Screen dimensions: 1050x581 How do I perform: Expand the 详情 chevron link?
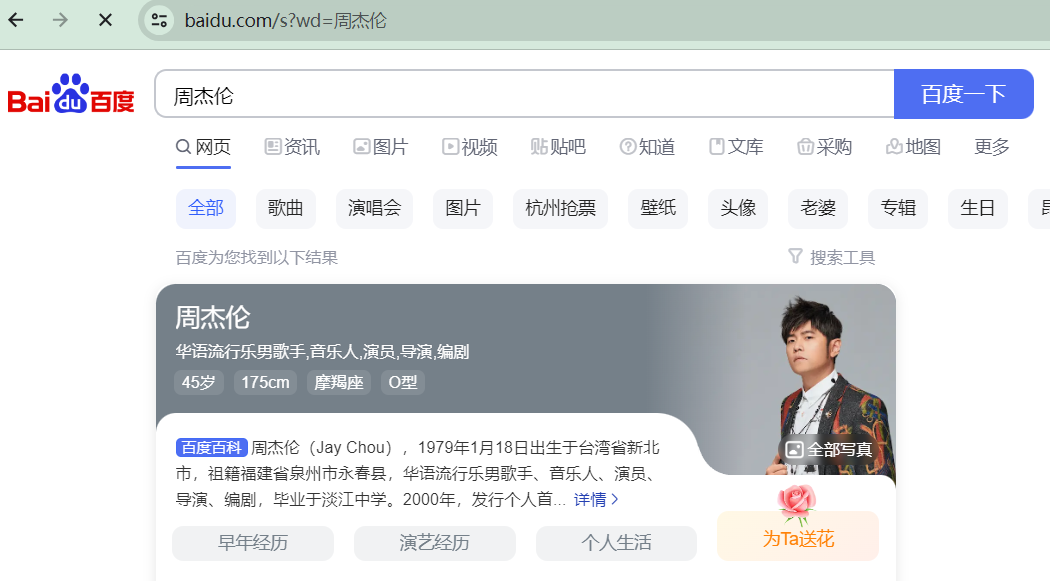click(596, 499)
